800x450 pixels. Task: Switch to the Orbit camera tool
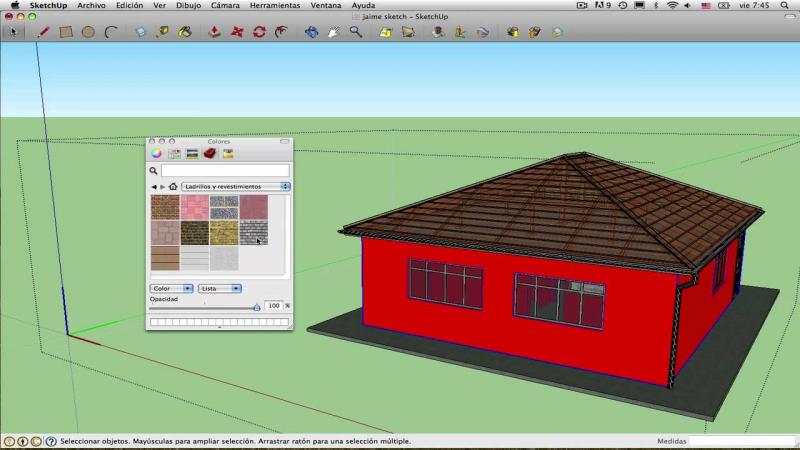tap(311, 32)
